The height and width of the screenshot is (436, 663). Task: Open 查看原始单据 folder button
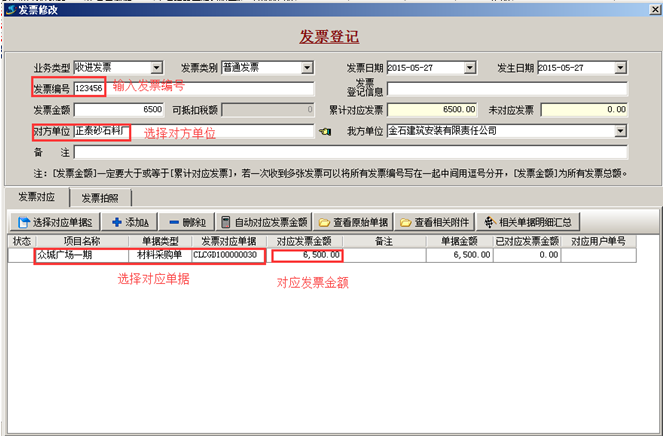click(354, 221)
